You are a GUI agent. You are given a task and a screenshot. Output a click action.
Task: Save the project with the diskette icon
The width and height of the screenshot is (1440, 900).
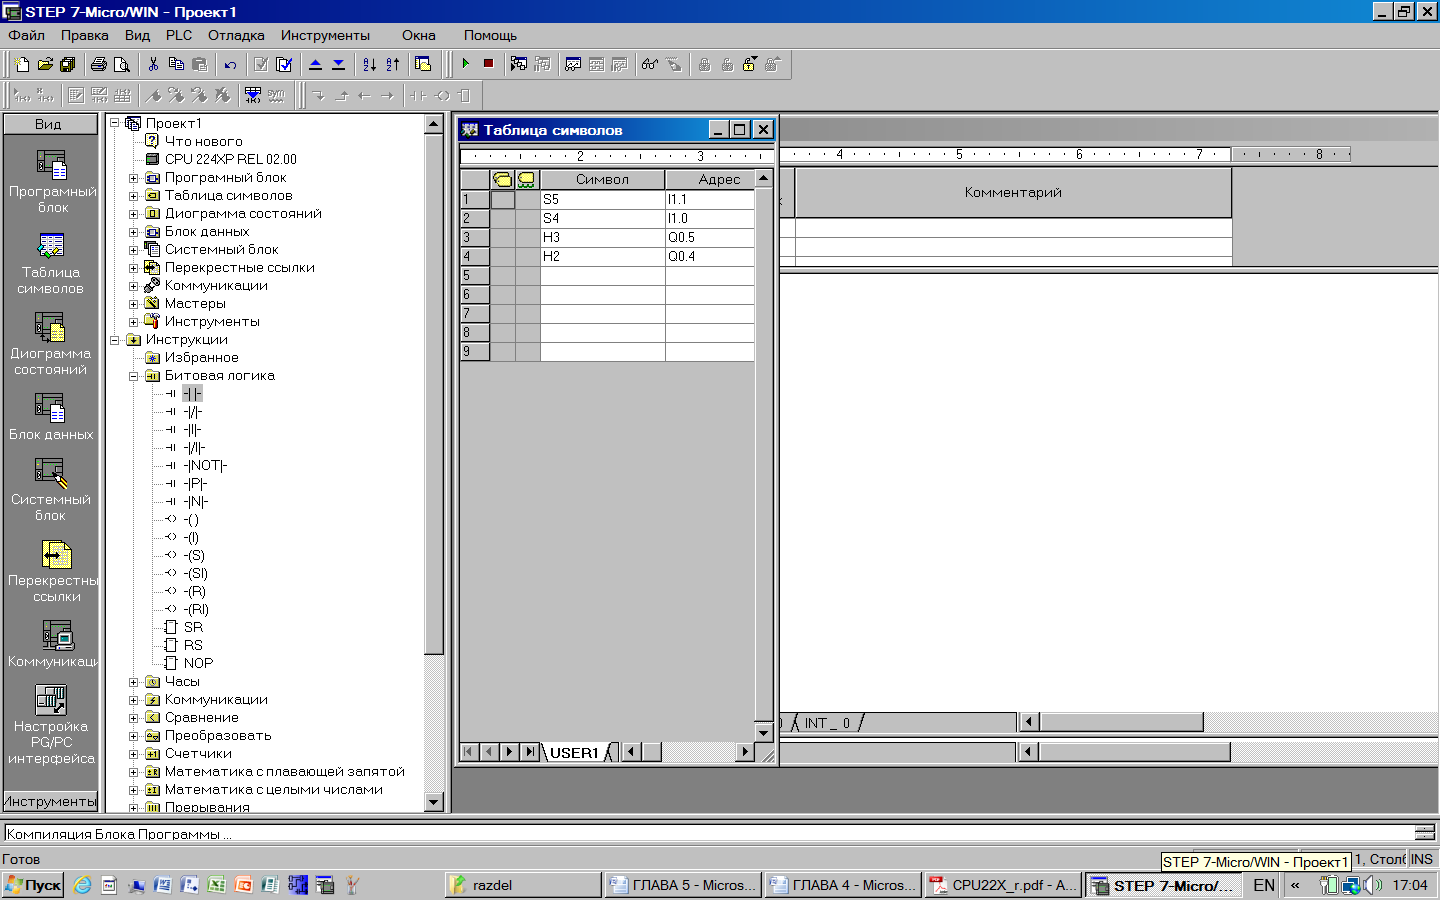[67, 64]
